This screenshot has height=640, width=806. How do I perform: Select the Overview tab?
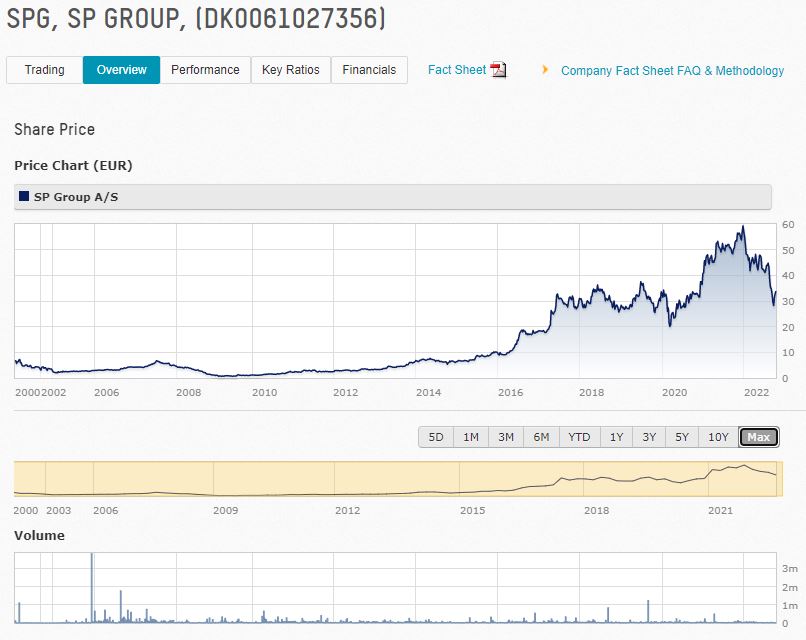click(121, 70)
